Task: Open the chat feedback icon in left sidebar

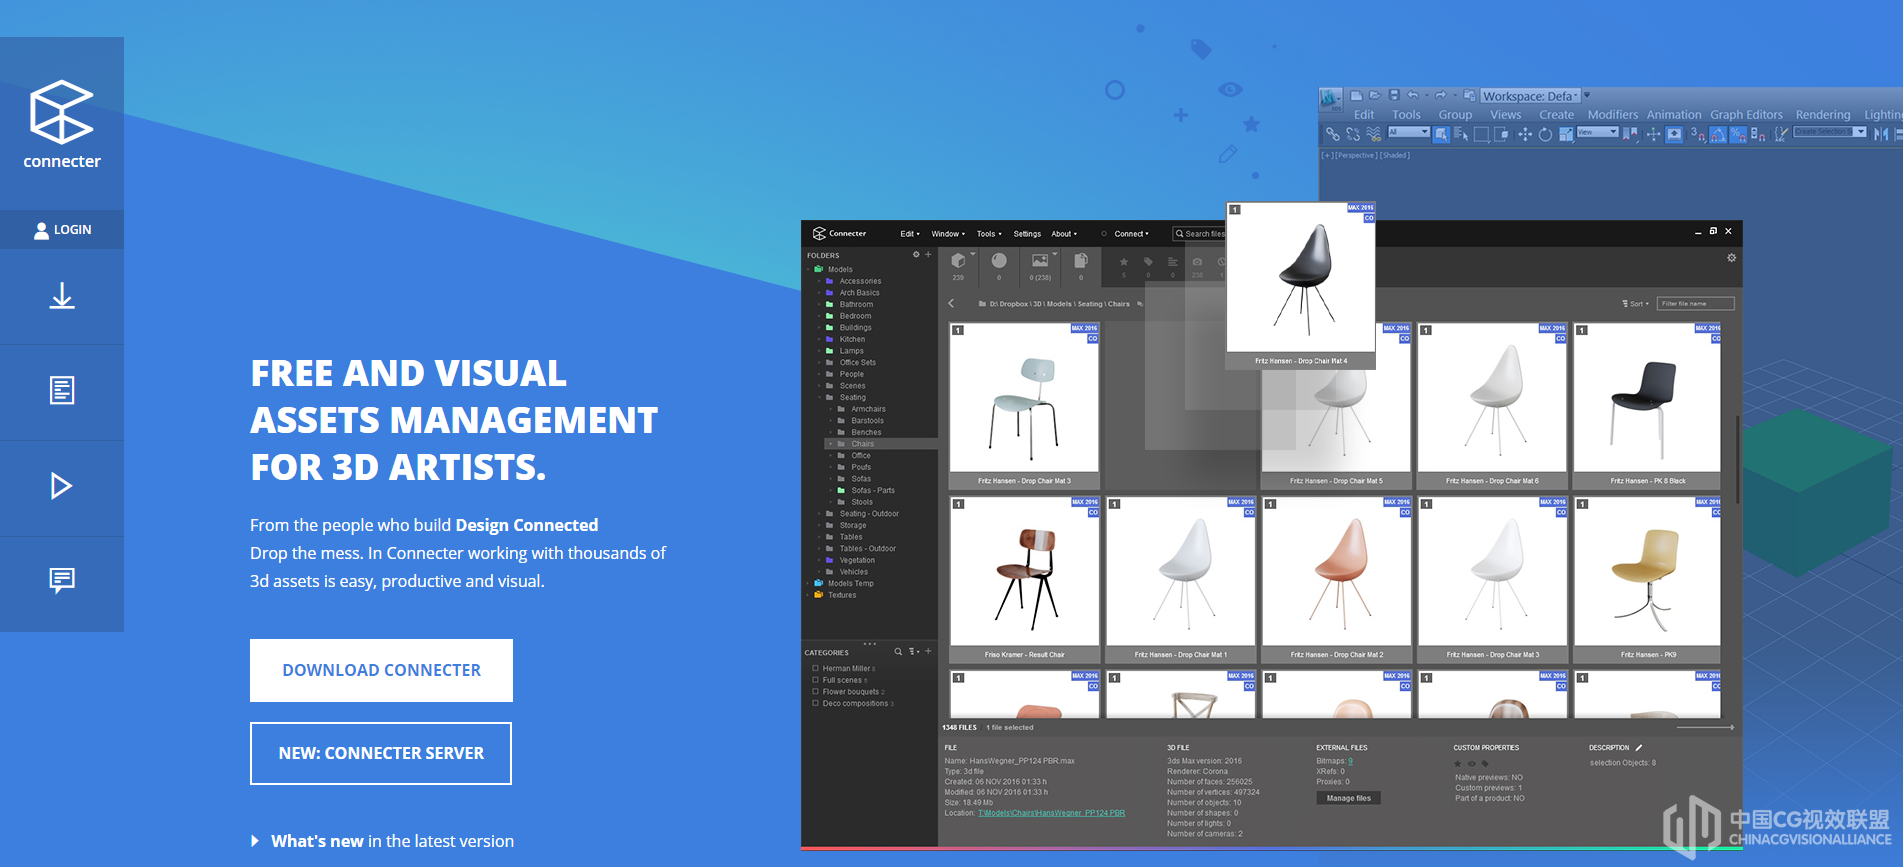Action: point(62,580)
